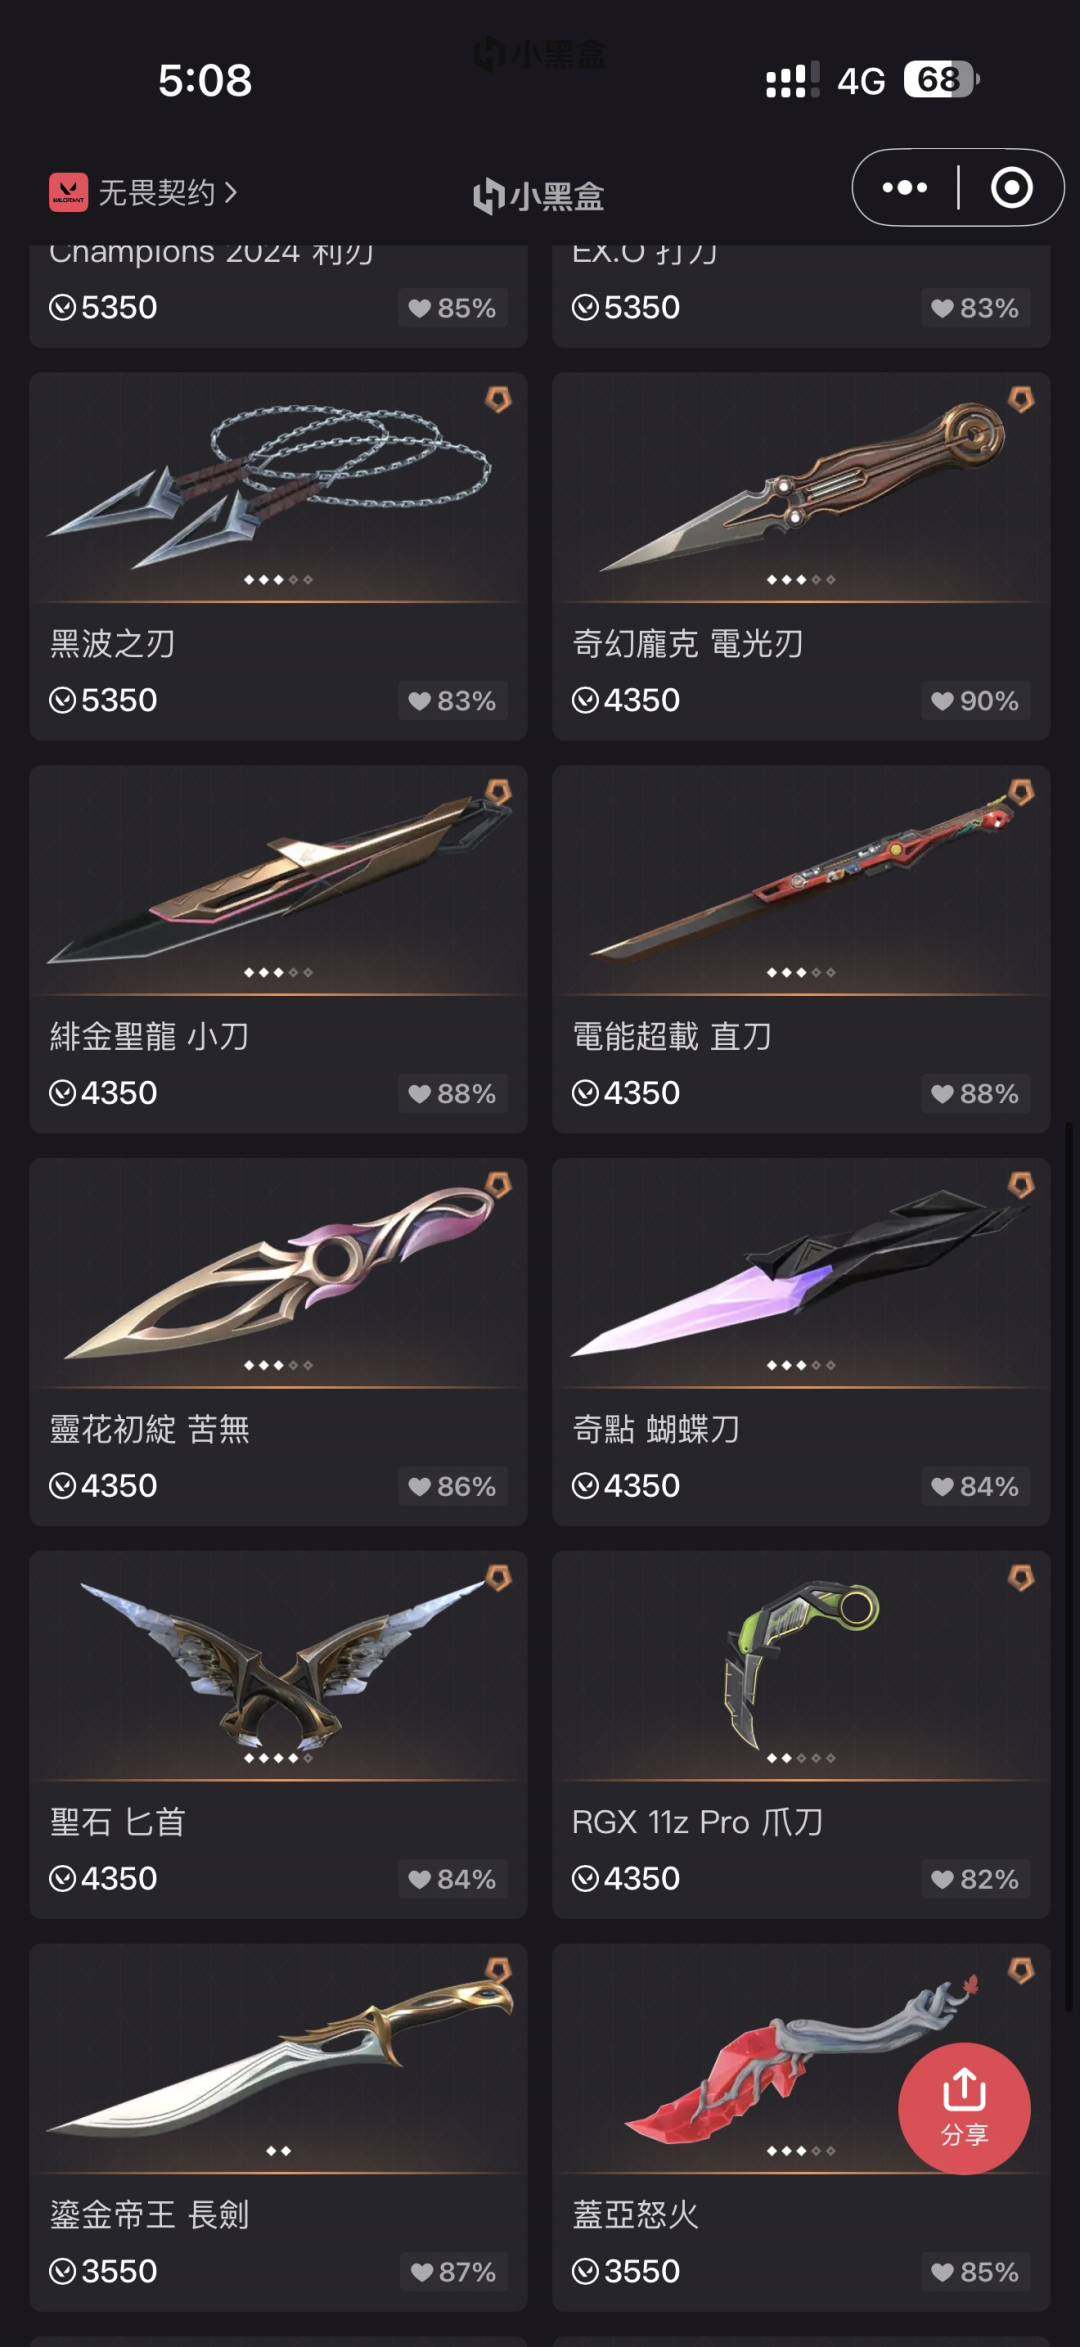Open the 小黑盒 logo in header
The height and width of the screenshot is (2347, 1080).
point(539,196)
